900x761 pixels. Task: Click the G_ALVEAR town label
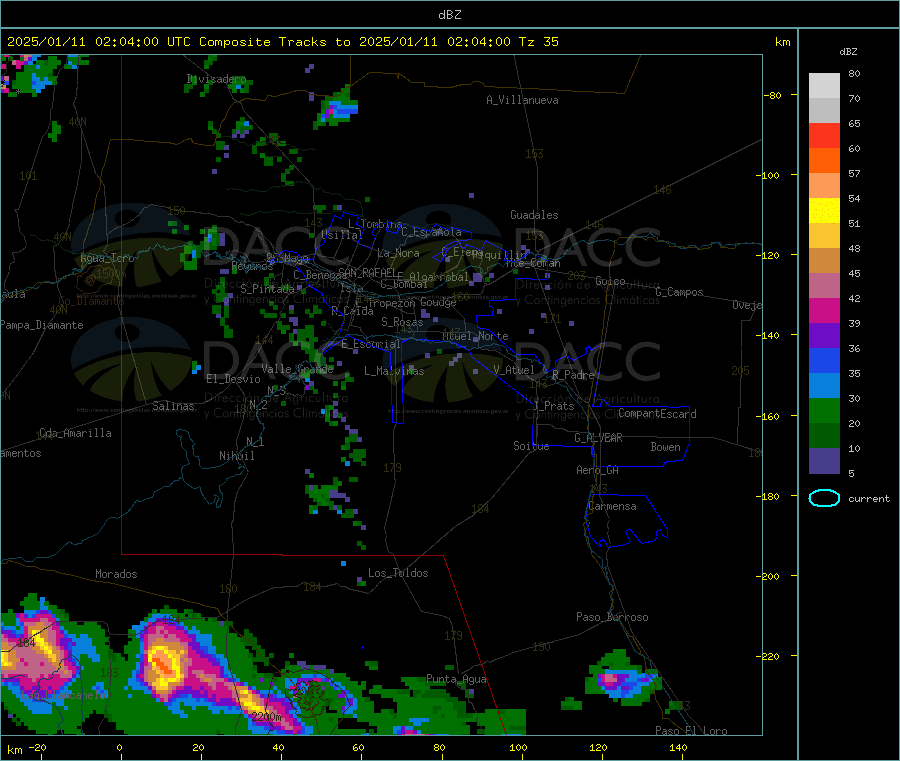[598, 438]
